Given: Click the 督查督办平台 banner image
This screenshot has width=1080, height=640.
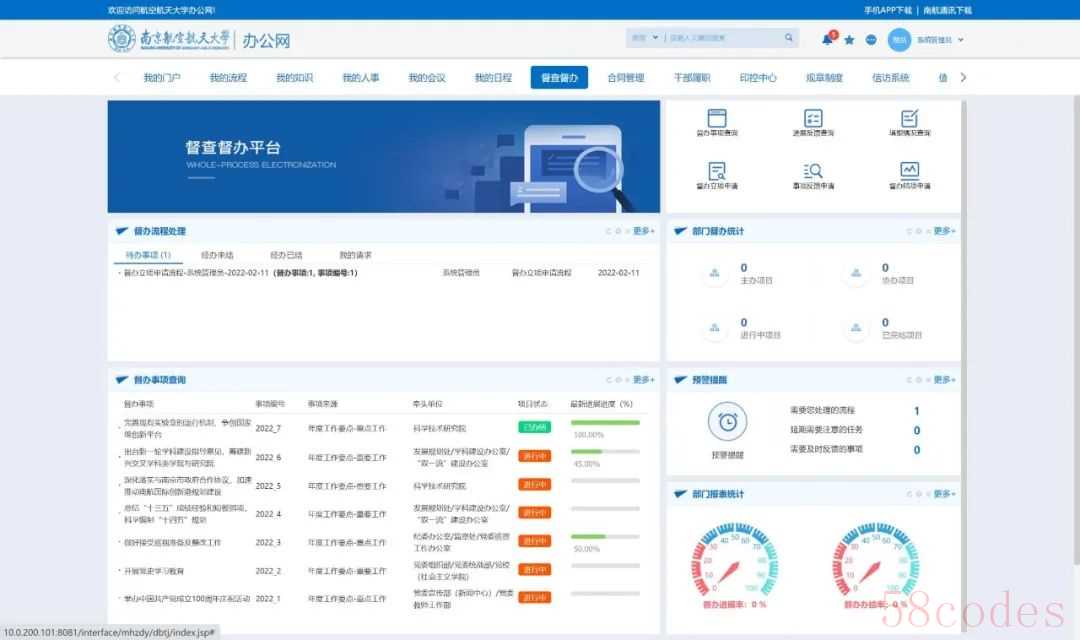Looking at the screenshot, I should [384, 156].
